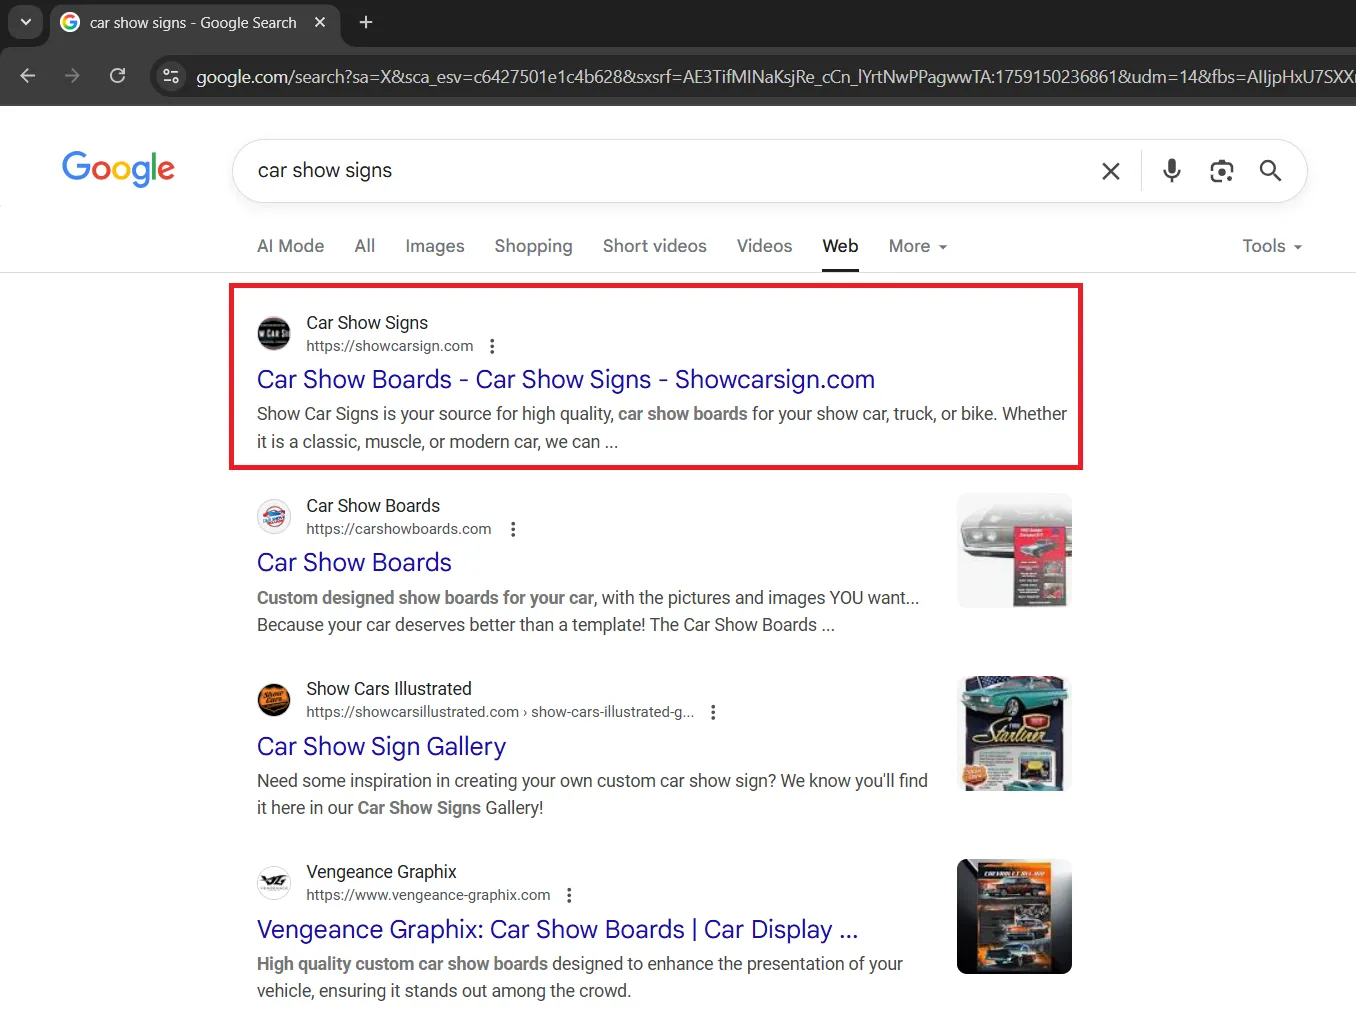Click the Show Cars Illustrated thumbnail image
The image size is (1356, 1012).
(1014, 733)
